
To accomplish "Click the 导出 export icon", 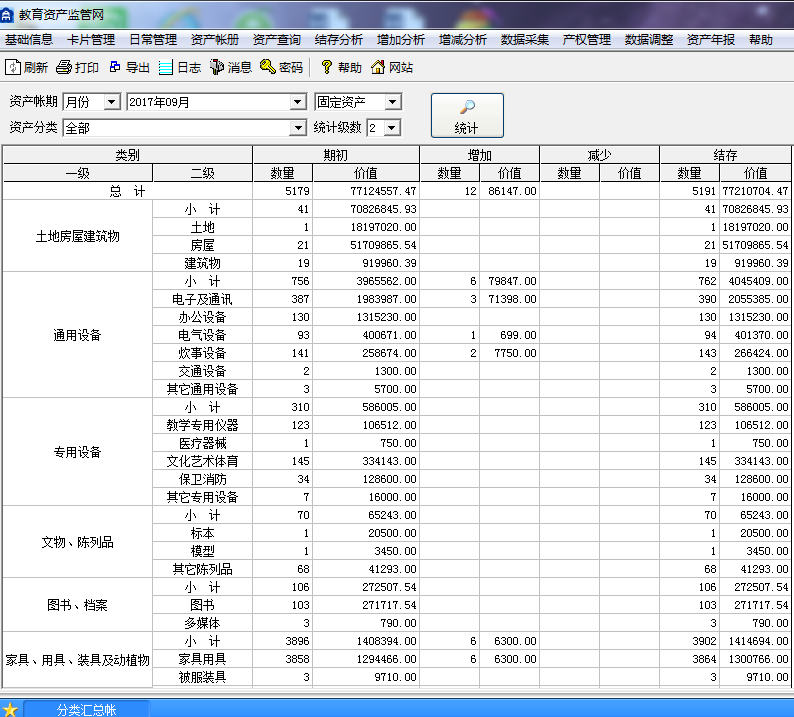I will pos(115,68).
